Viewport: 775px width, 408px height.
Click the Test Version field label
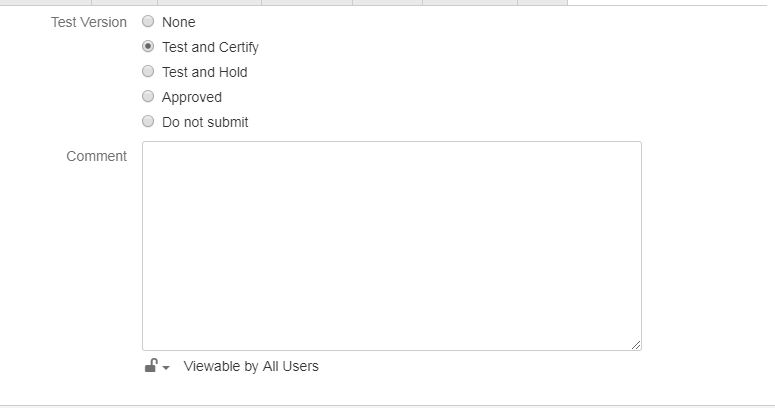coord(89,22)
